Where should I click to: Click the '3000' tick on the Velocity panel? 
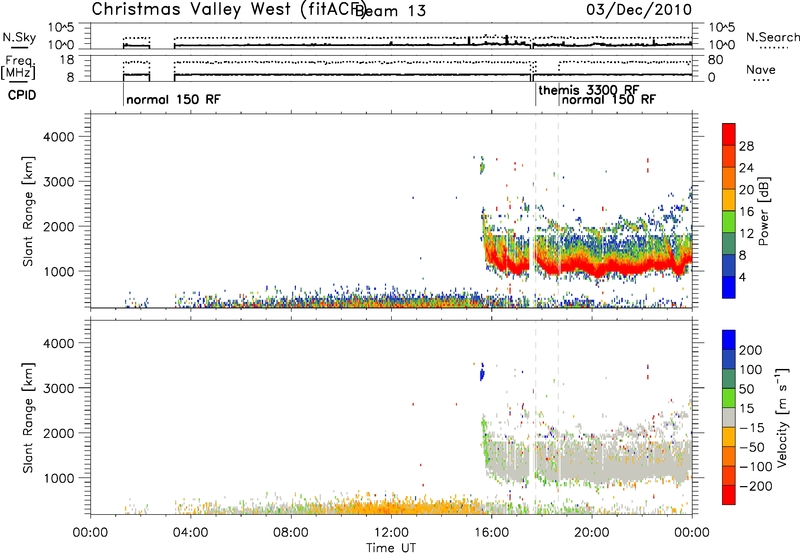(x=59, y=388)
